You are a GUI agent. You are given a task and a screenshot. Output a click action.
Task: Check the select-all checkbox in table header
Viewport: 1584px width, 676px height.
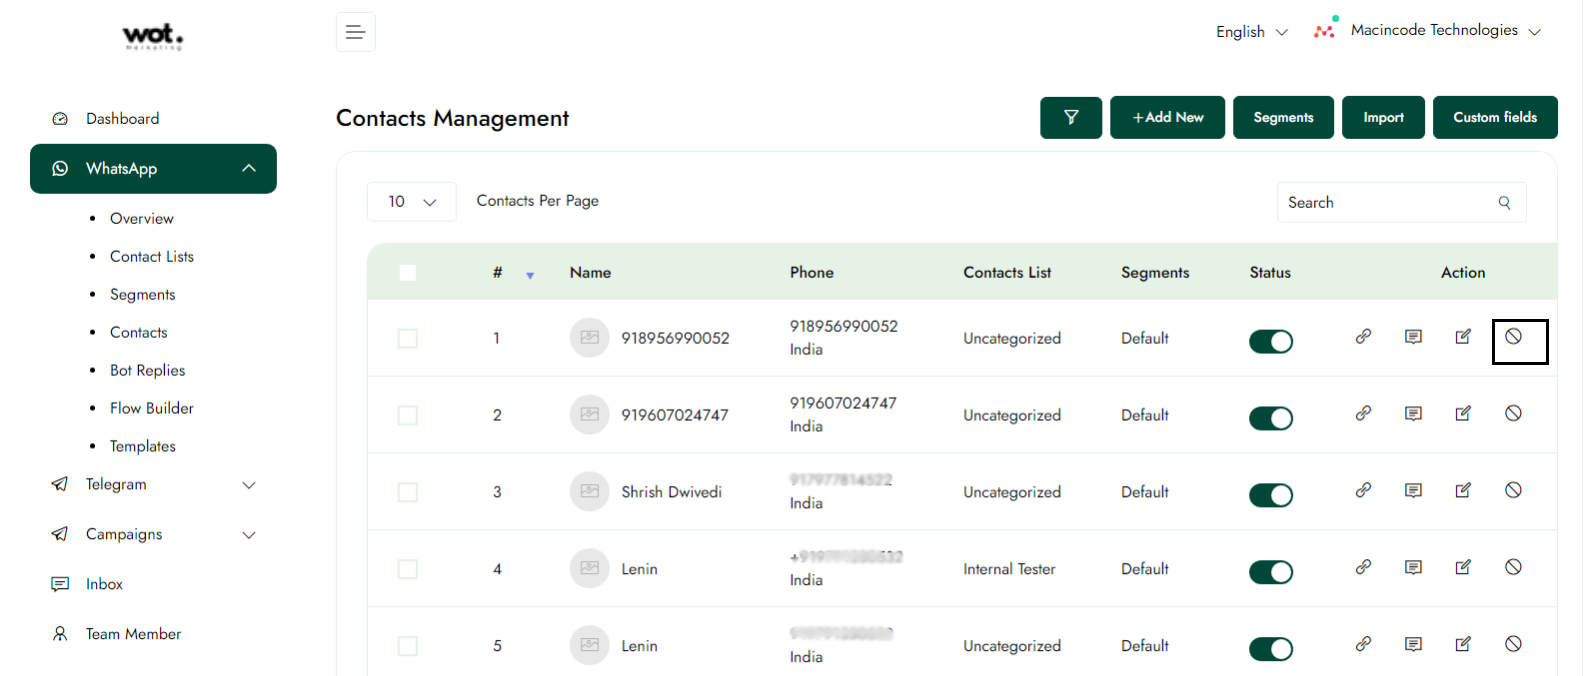(408, 273)
